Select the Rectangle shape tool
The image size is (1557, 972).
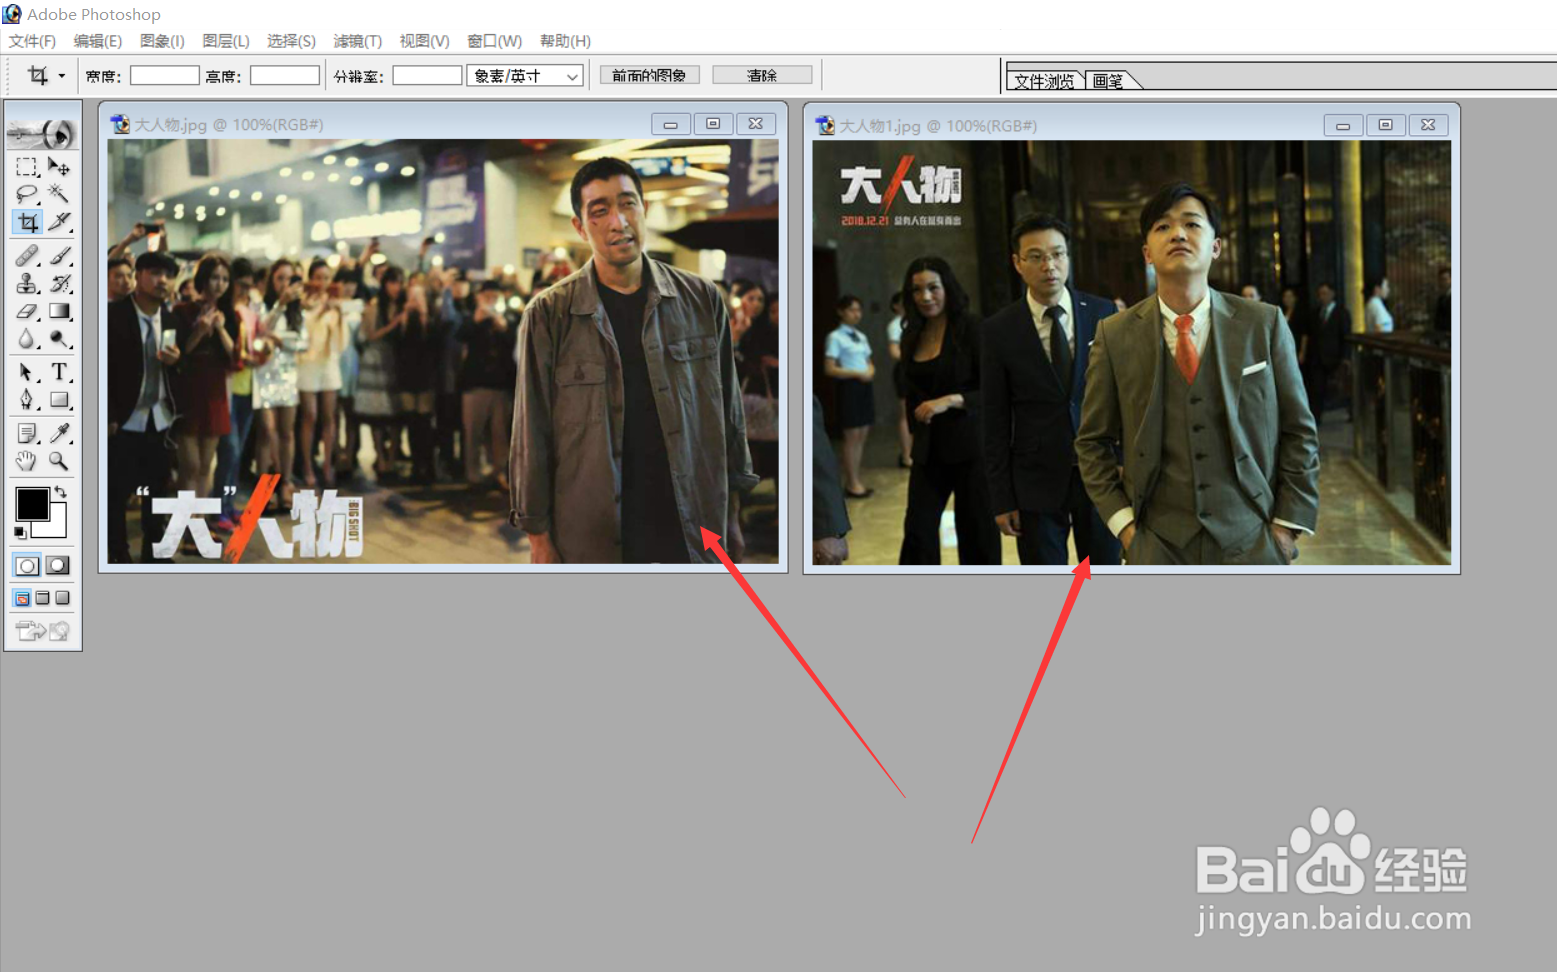(59, 400)
